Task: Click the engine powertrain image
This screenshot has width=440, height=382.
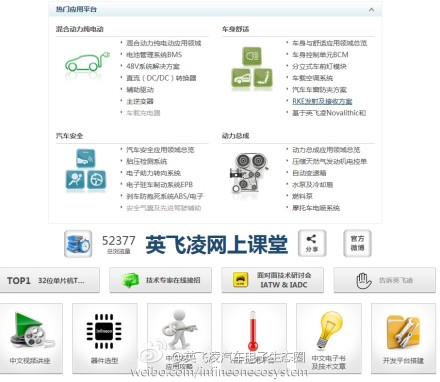Action: tap(249, 172)
